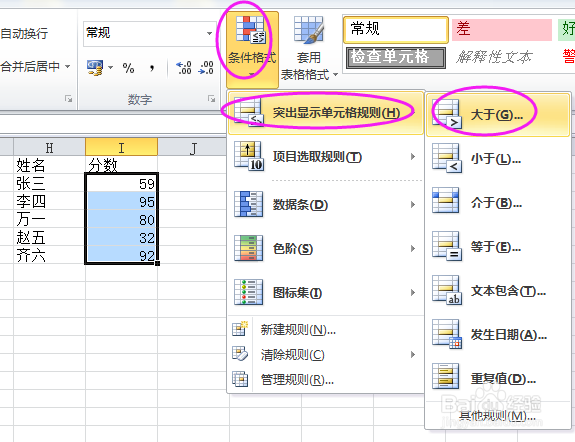Click the 数据条 bars icon
Viewport: 575px width, 442px height.
tap(248, 204)
